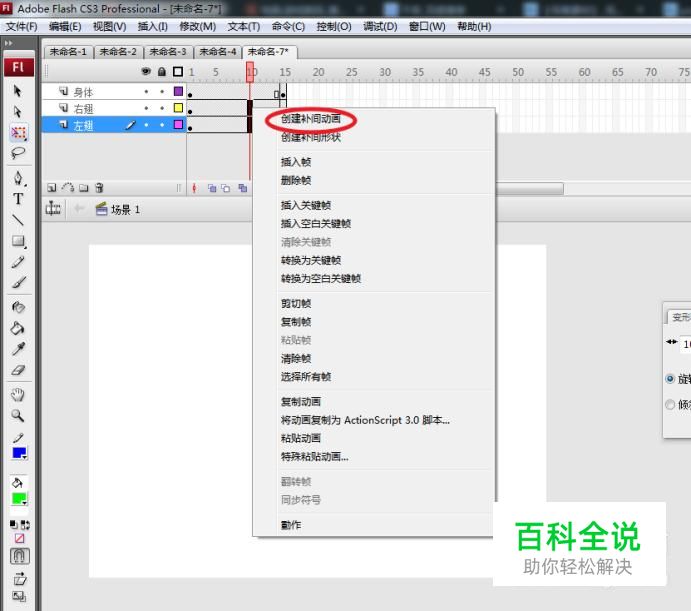Image resolution: width=691 pixels, height=611 pixels.
Task: Switch to the 未命名-1 document tab
Action: pos(68,52)
